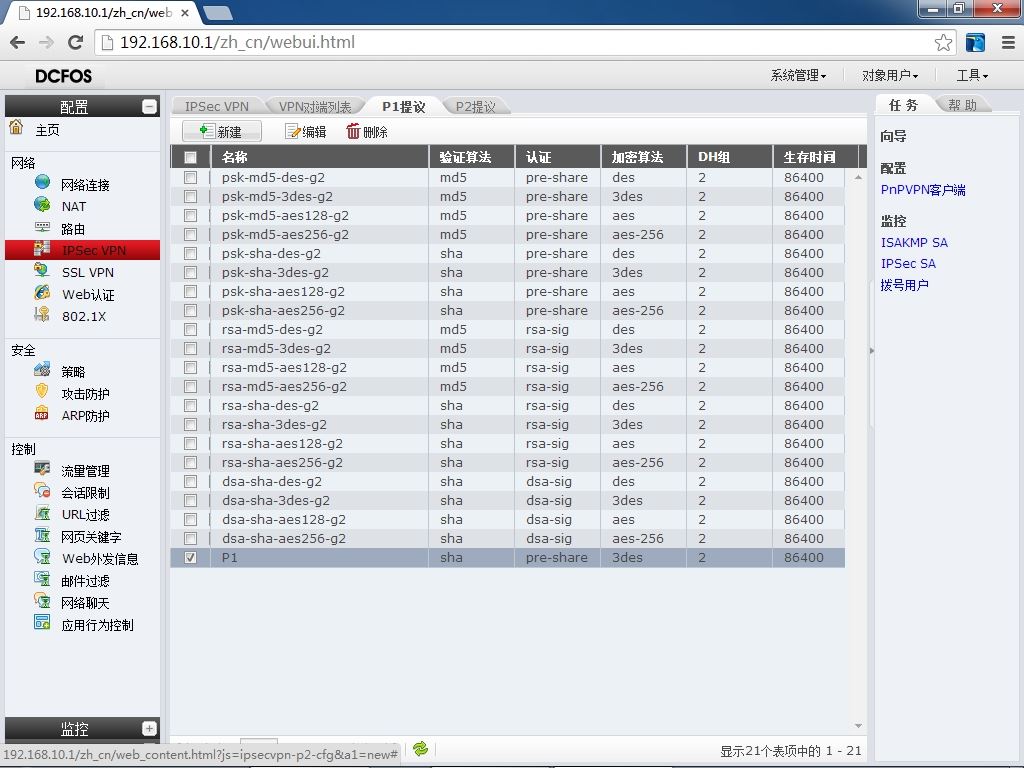
Task: Click the URL过滤 icon
Action: click(x=42, y=513)
